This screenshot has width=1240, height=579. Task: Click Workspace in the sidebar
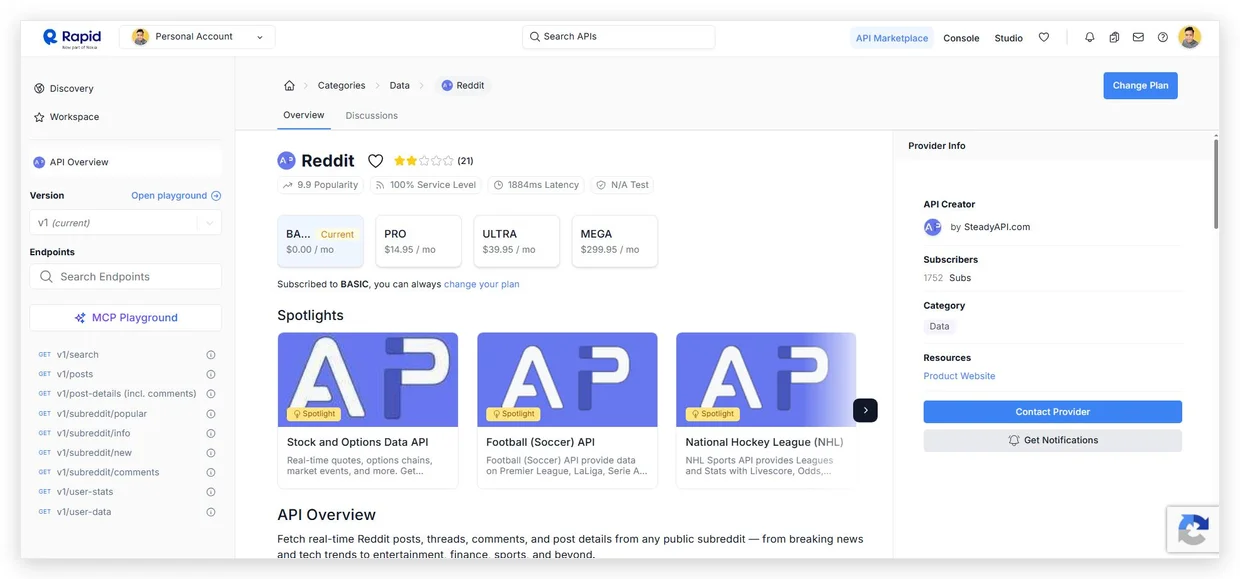click(74, 117)
